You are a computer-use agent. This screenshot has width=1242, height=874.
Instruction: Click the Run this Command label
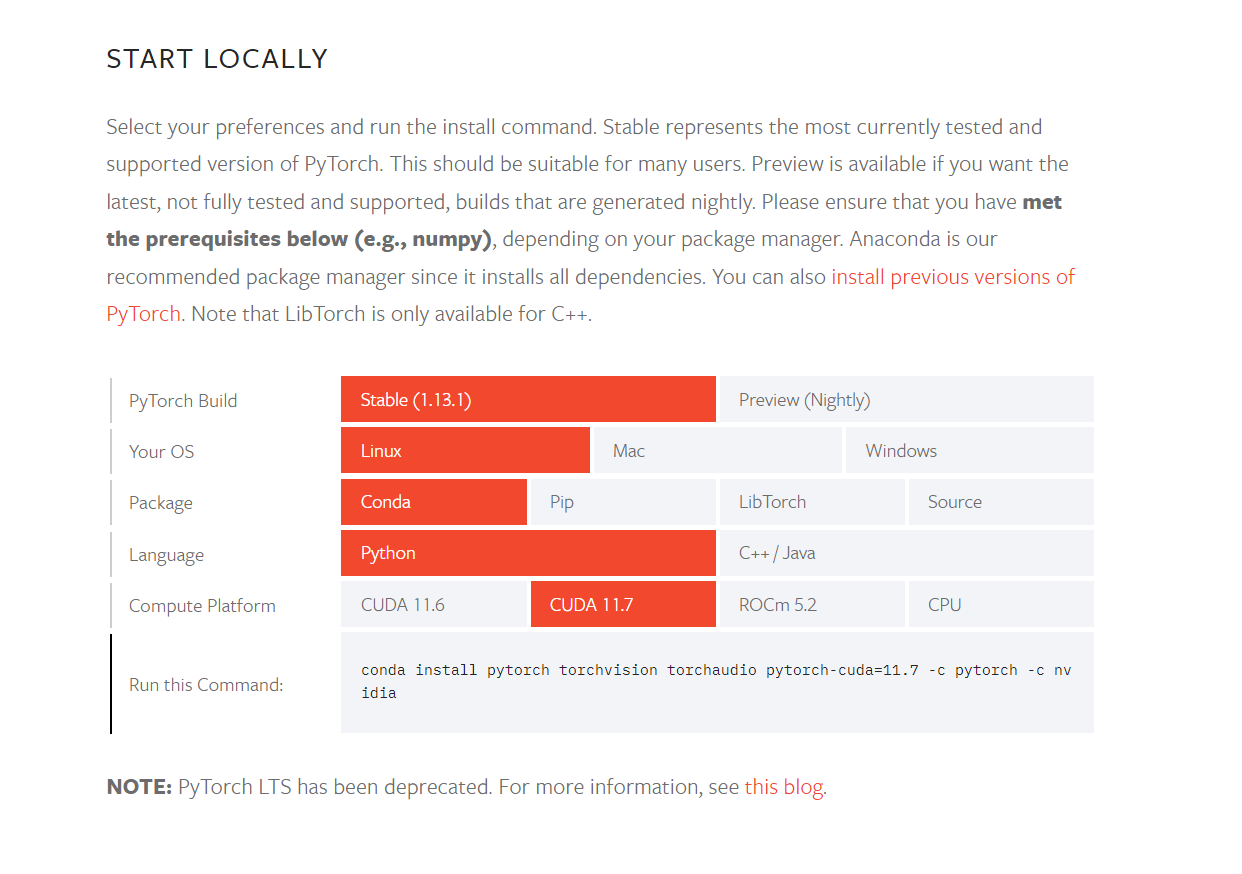coord(206,685)
